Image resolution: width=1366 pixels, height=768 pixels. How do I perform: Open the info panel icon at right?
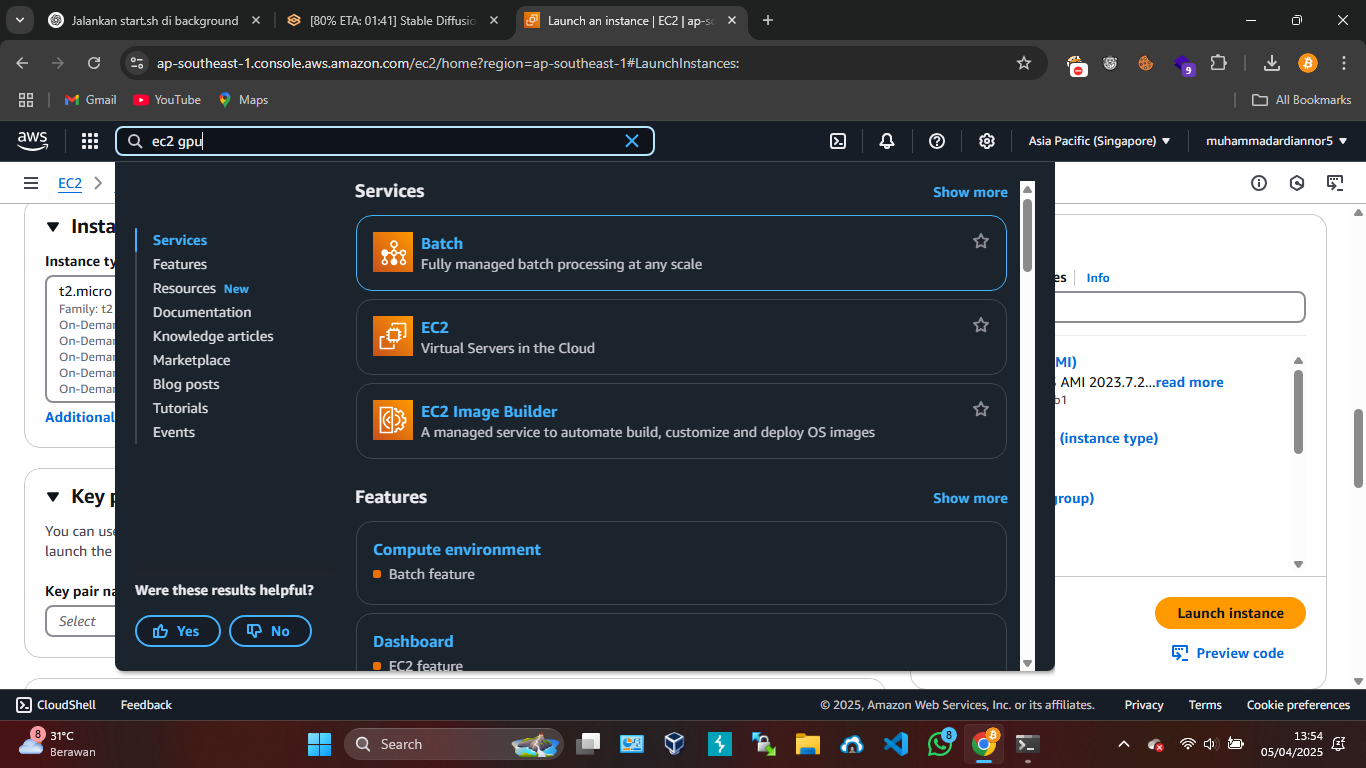point(1259,183)
